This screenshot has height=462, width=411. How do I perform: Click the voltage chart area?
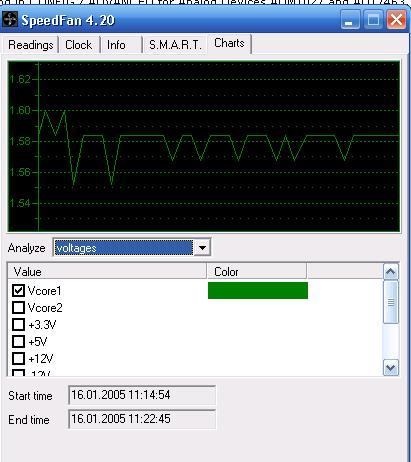(x=204, y=146)
